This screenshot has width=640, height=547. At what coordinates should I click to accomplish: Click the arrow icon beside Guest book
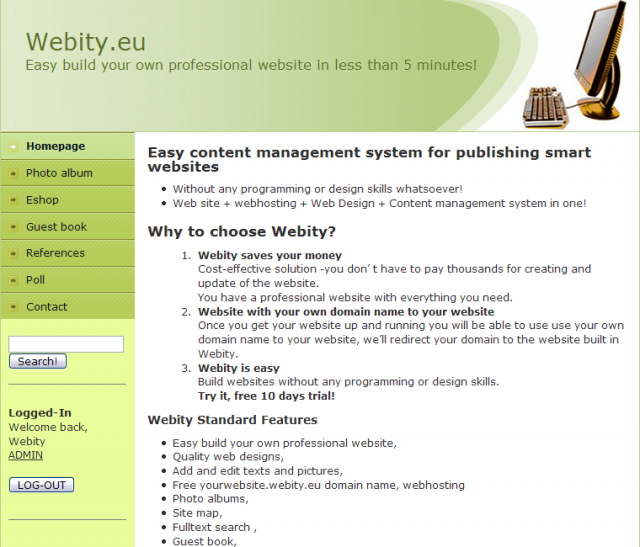tap(13, 227)
